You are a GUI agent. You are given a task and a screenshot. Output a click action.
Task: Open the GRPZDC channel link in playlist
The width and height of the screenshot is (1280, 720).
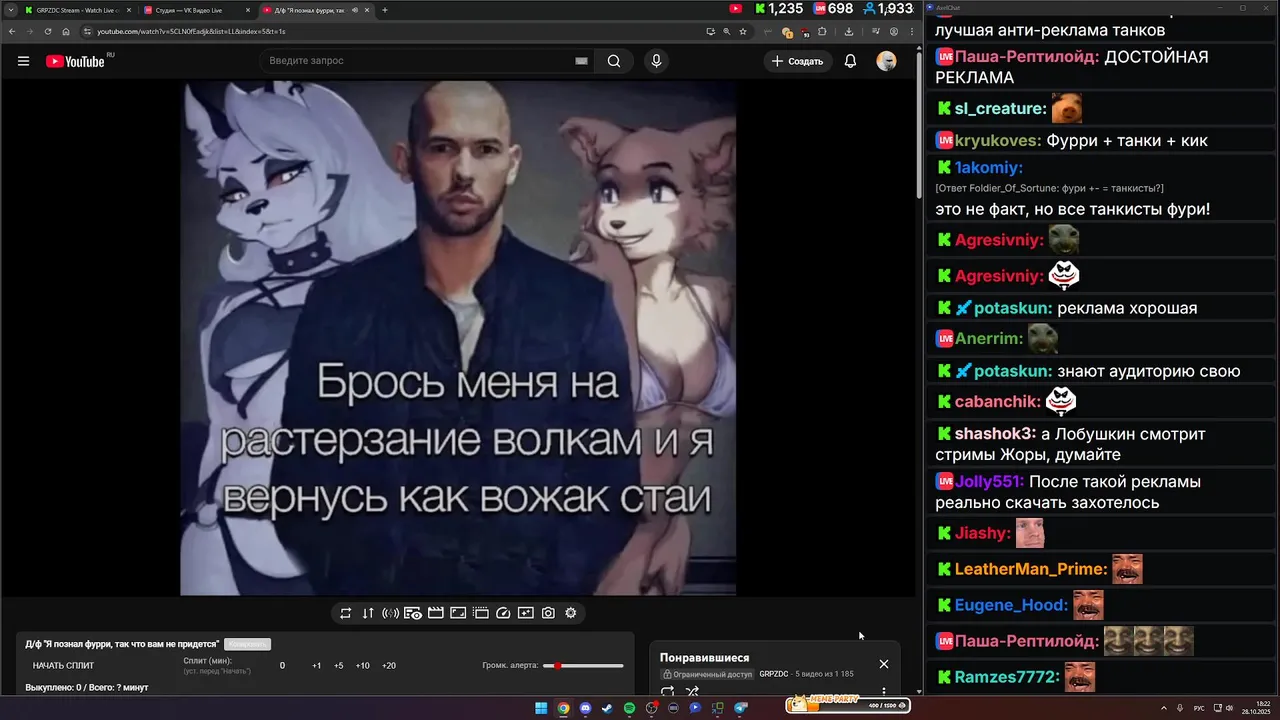(x=774, y=674)
